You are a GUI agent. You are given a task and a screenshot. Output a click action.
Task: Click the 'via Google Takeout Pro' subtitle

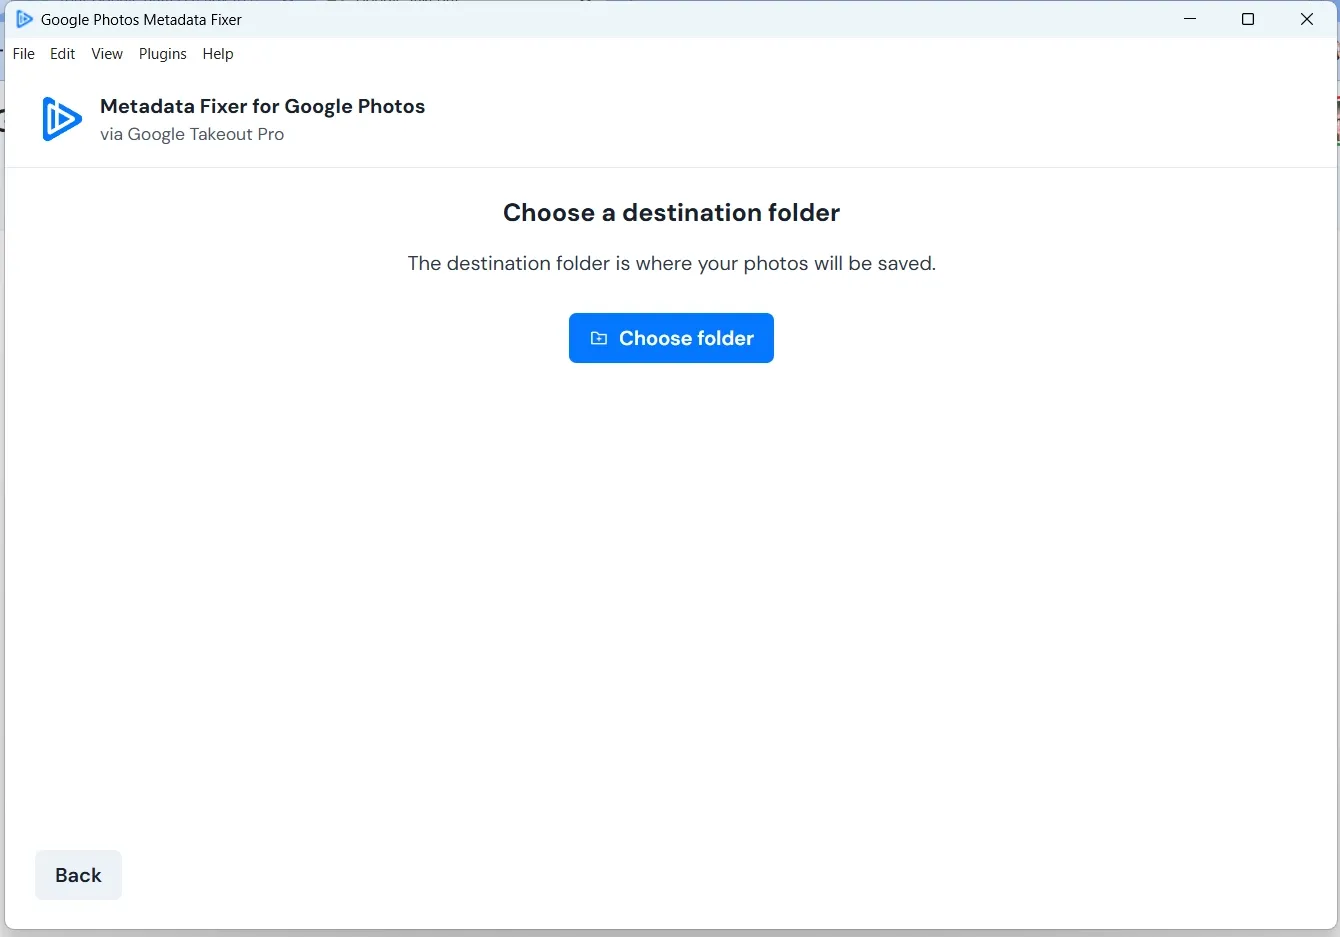pyautogui.click(x=192, y=134)
